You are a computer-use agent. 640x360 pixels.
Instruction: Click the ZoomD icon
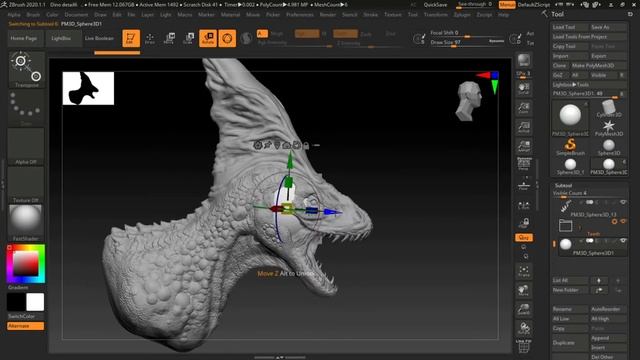[x=524, y=309]
